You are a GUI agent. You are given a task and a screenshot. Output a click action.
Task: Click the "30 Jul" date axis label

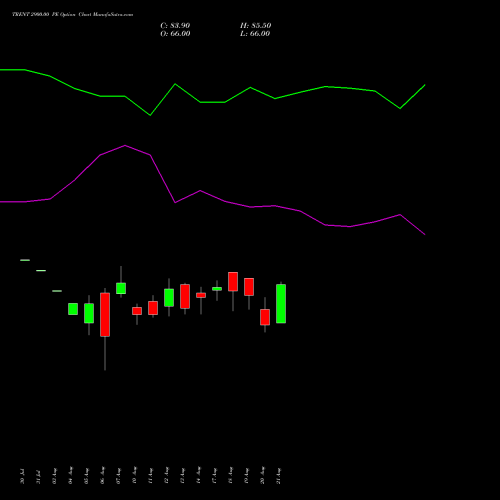(22, 476)
